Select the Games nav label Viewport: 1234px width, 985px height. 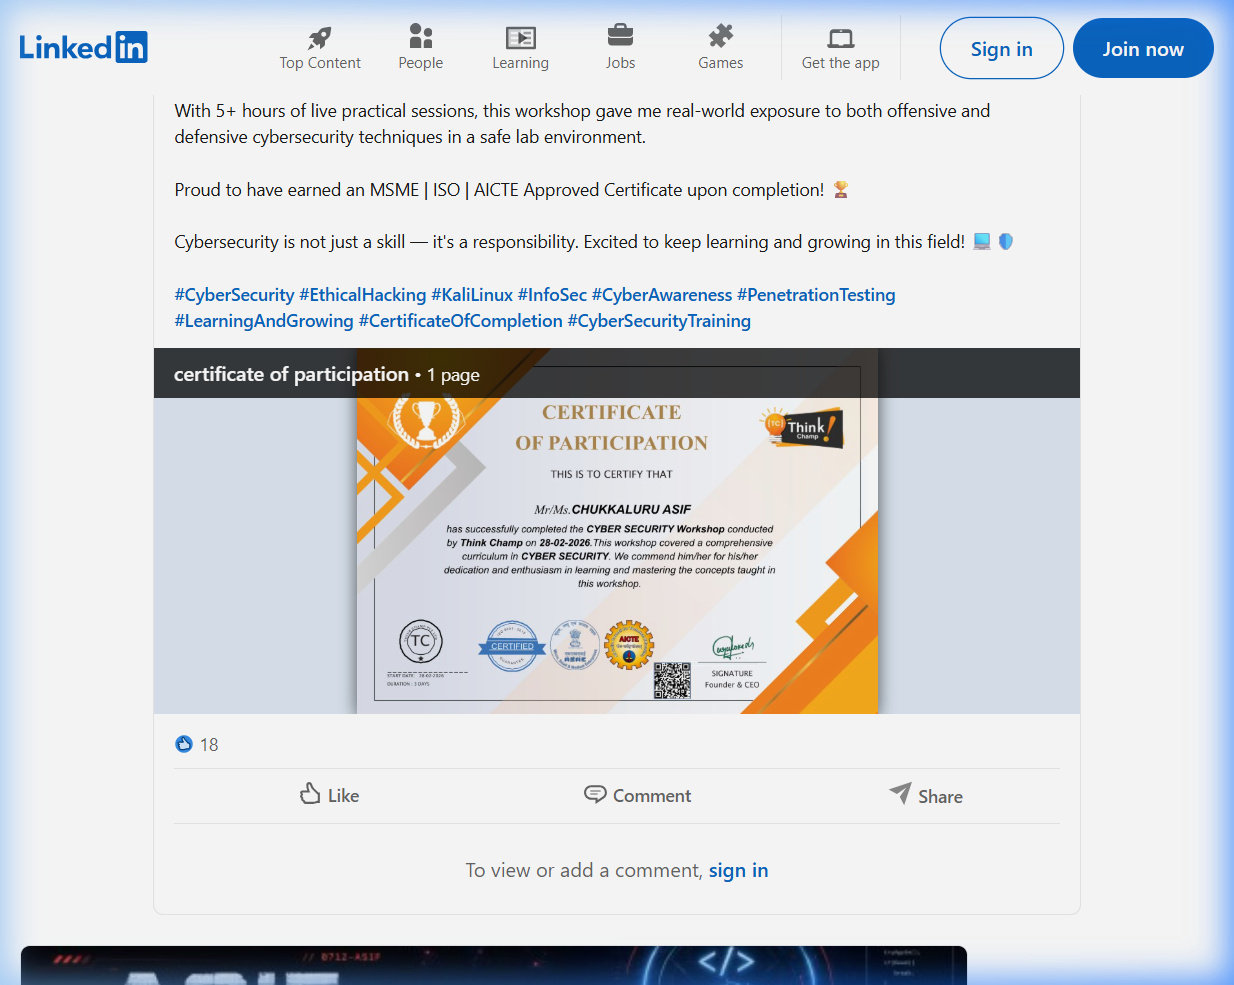[x=721, y=63]
